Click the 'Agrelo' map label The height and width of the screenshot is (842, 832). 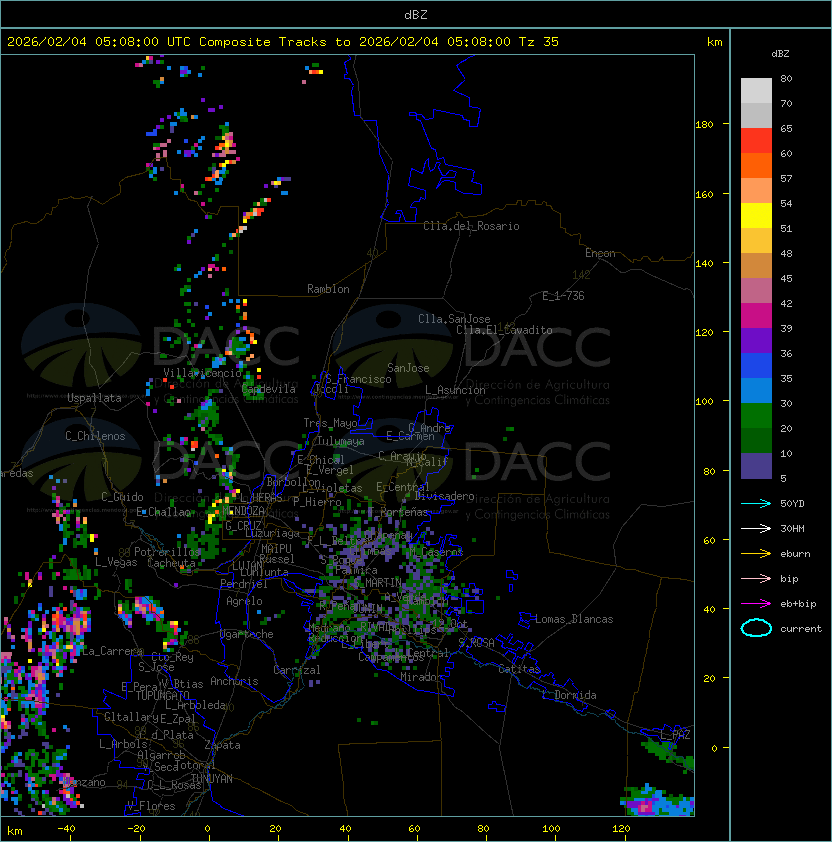coord(244,601)
